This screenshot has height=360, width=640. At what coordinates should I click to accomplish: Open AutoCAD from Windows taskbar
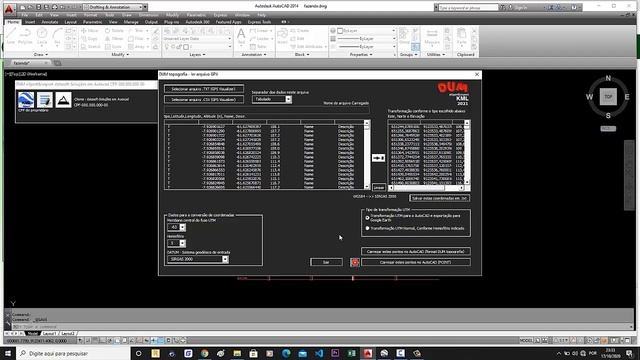368,353
